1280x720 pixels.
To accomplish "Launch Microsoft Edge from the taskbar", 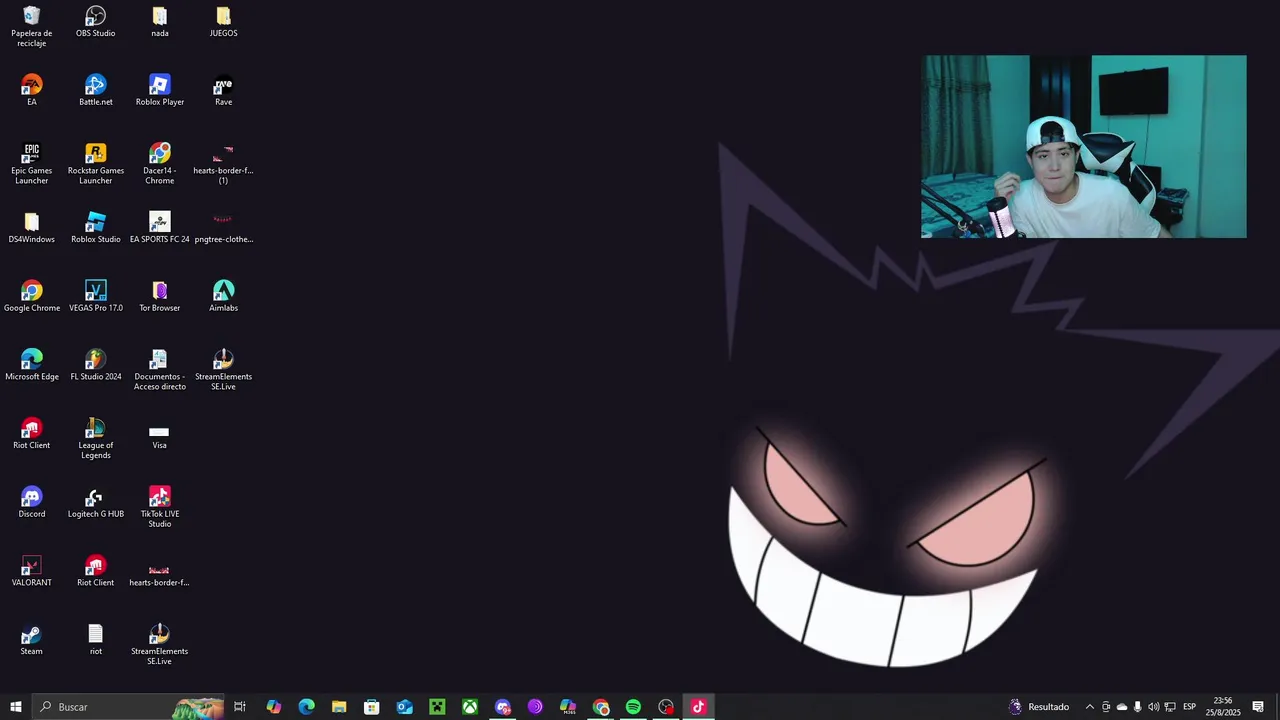I will (x=307, y=707).
